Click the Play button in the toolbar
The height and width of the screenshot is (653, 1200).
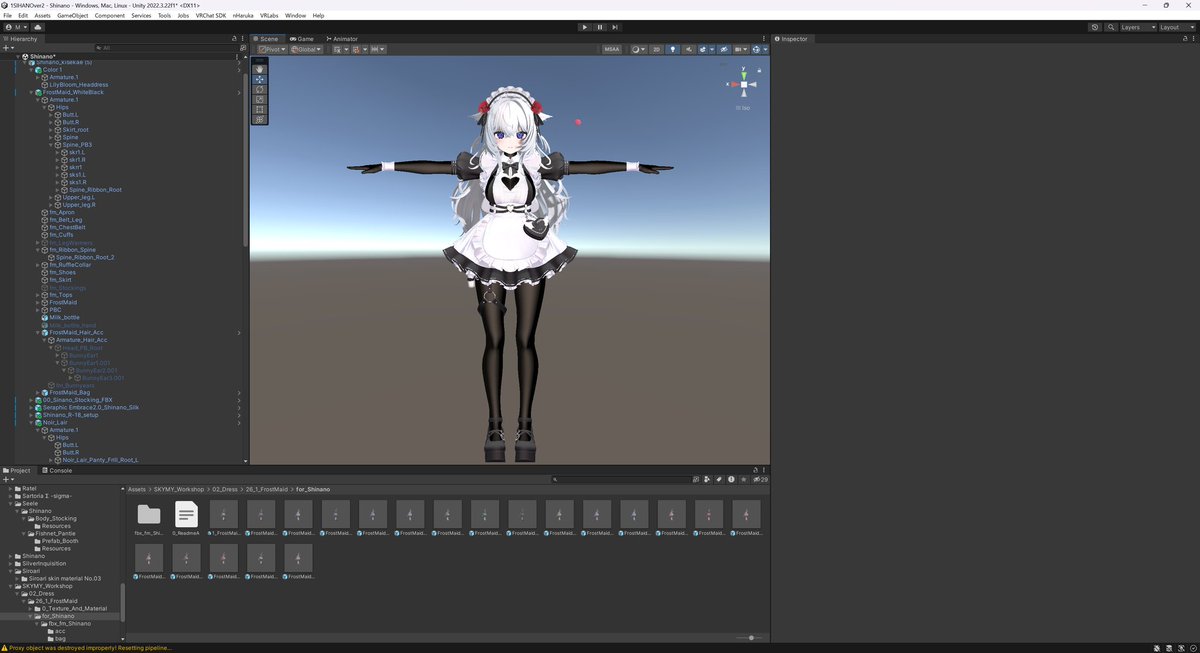(585, 27)
